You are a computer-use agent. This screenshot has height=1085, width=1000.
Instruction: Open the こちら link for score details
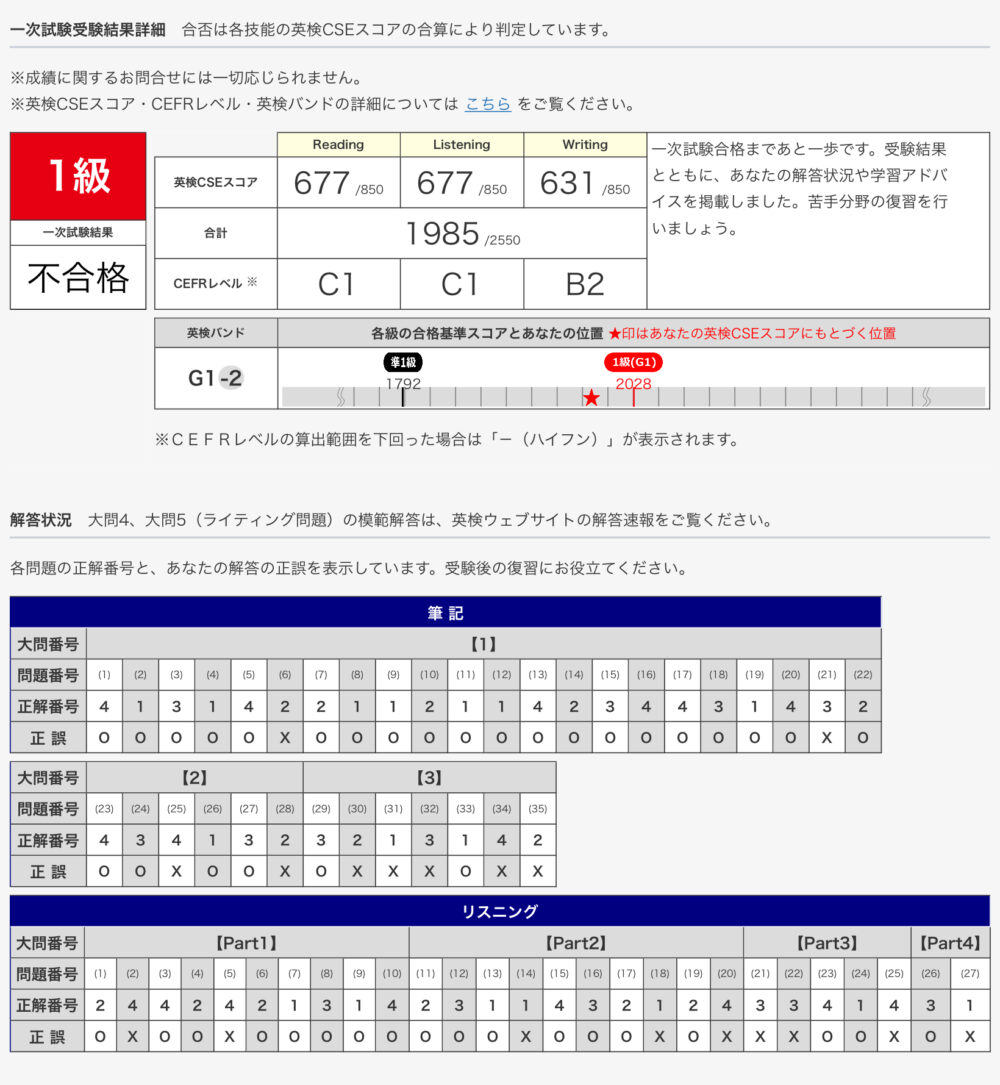point(488,104)
